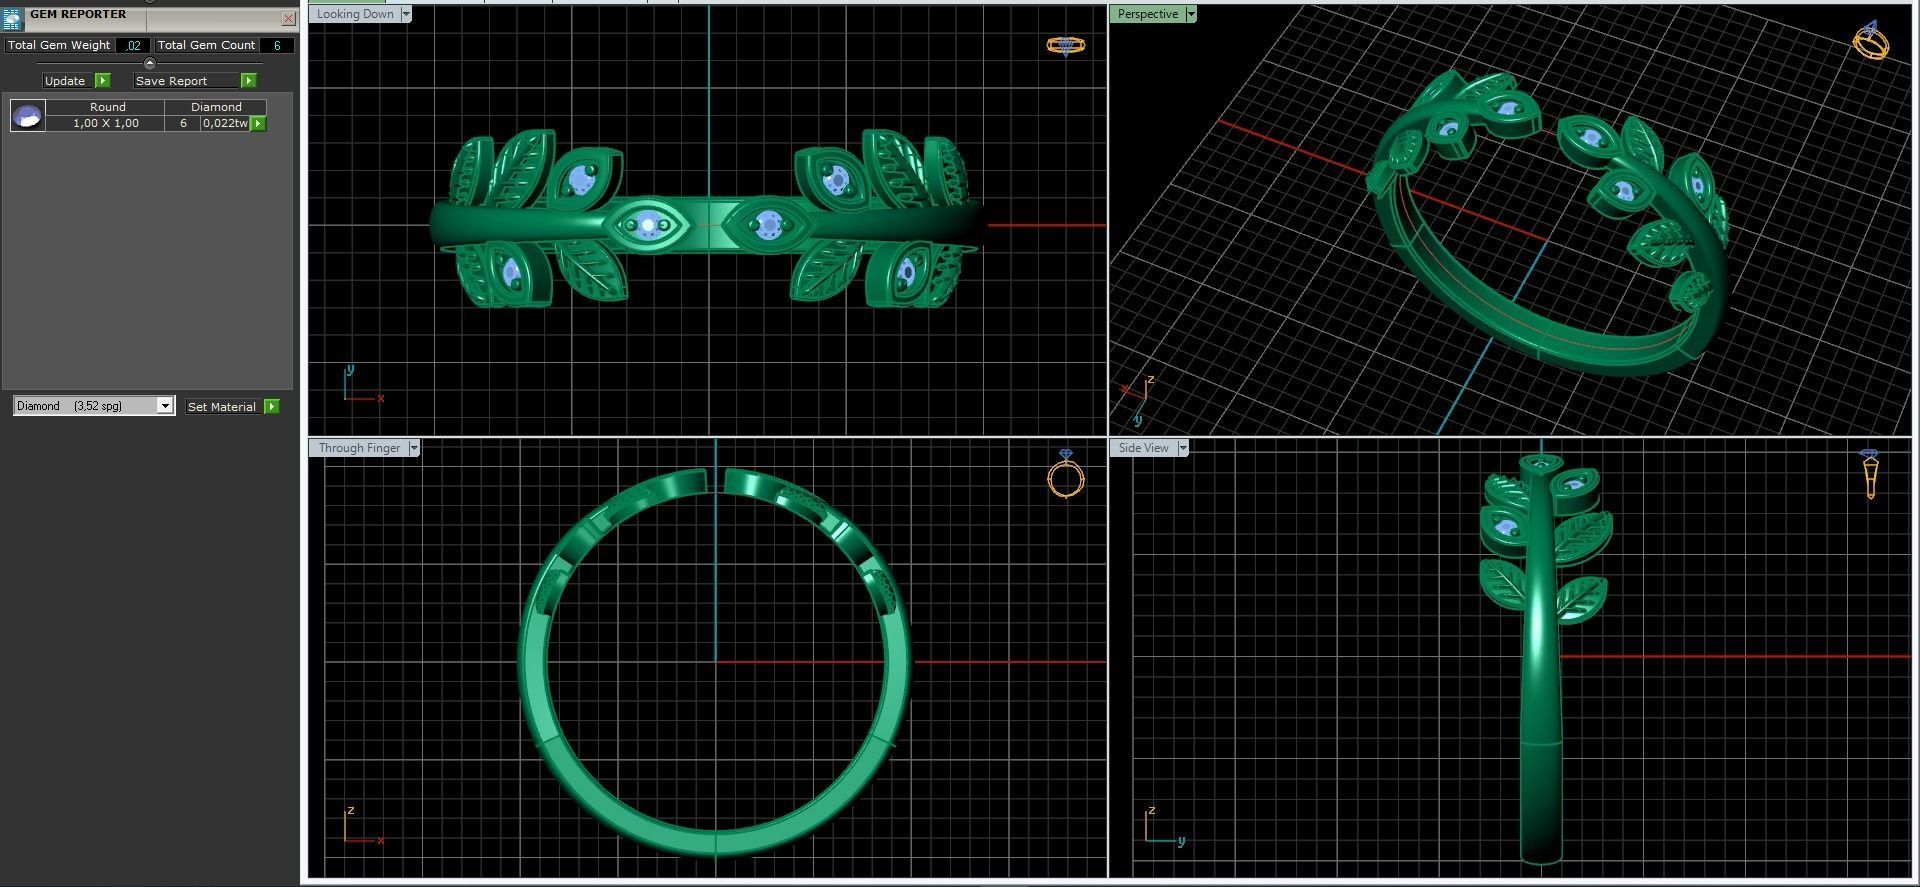Click the Perspective viewport label
This screenshot has width=1920, height=887.
(x=1147, y=14)
